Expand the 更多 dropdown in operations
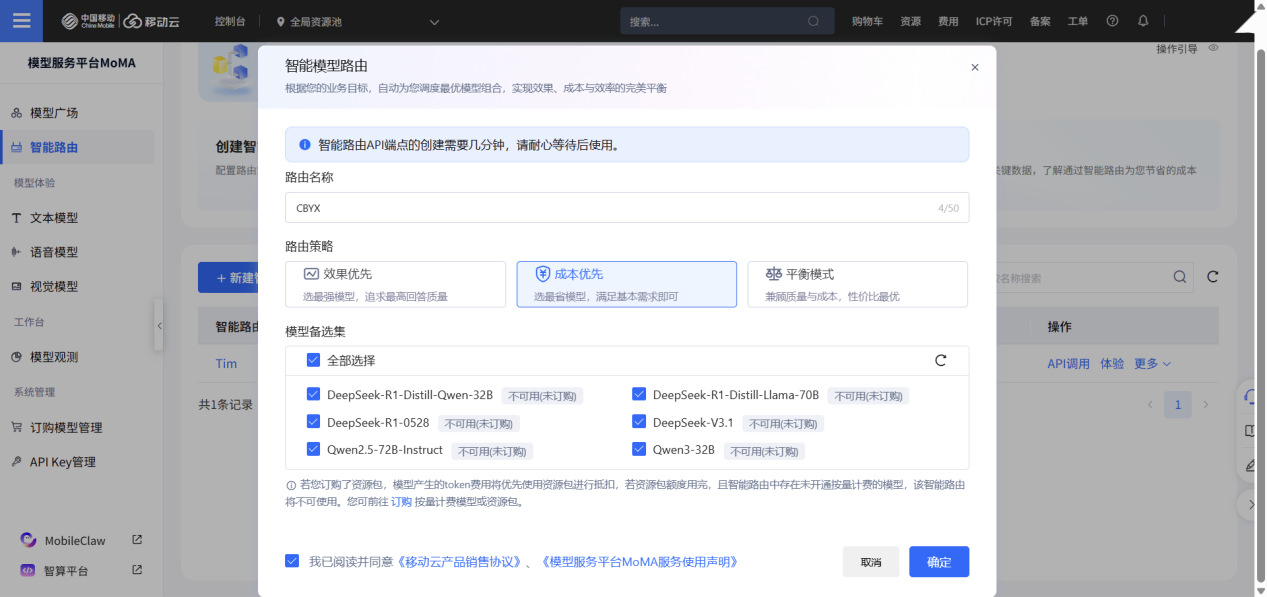The width and height of the screenshot is (1267, 597). pyautogui.click(x=1152, y=364)
